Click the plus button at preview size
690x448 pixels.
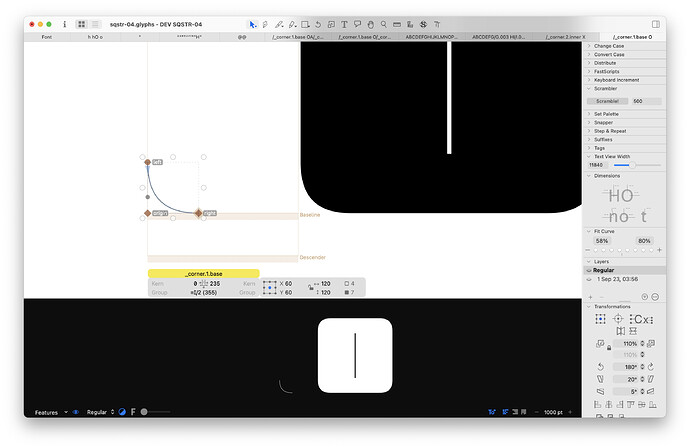(570, 412)
